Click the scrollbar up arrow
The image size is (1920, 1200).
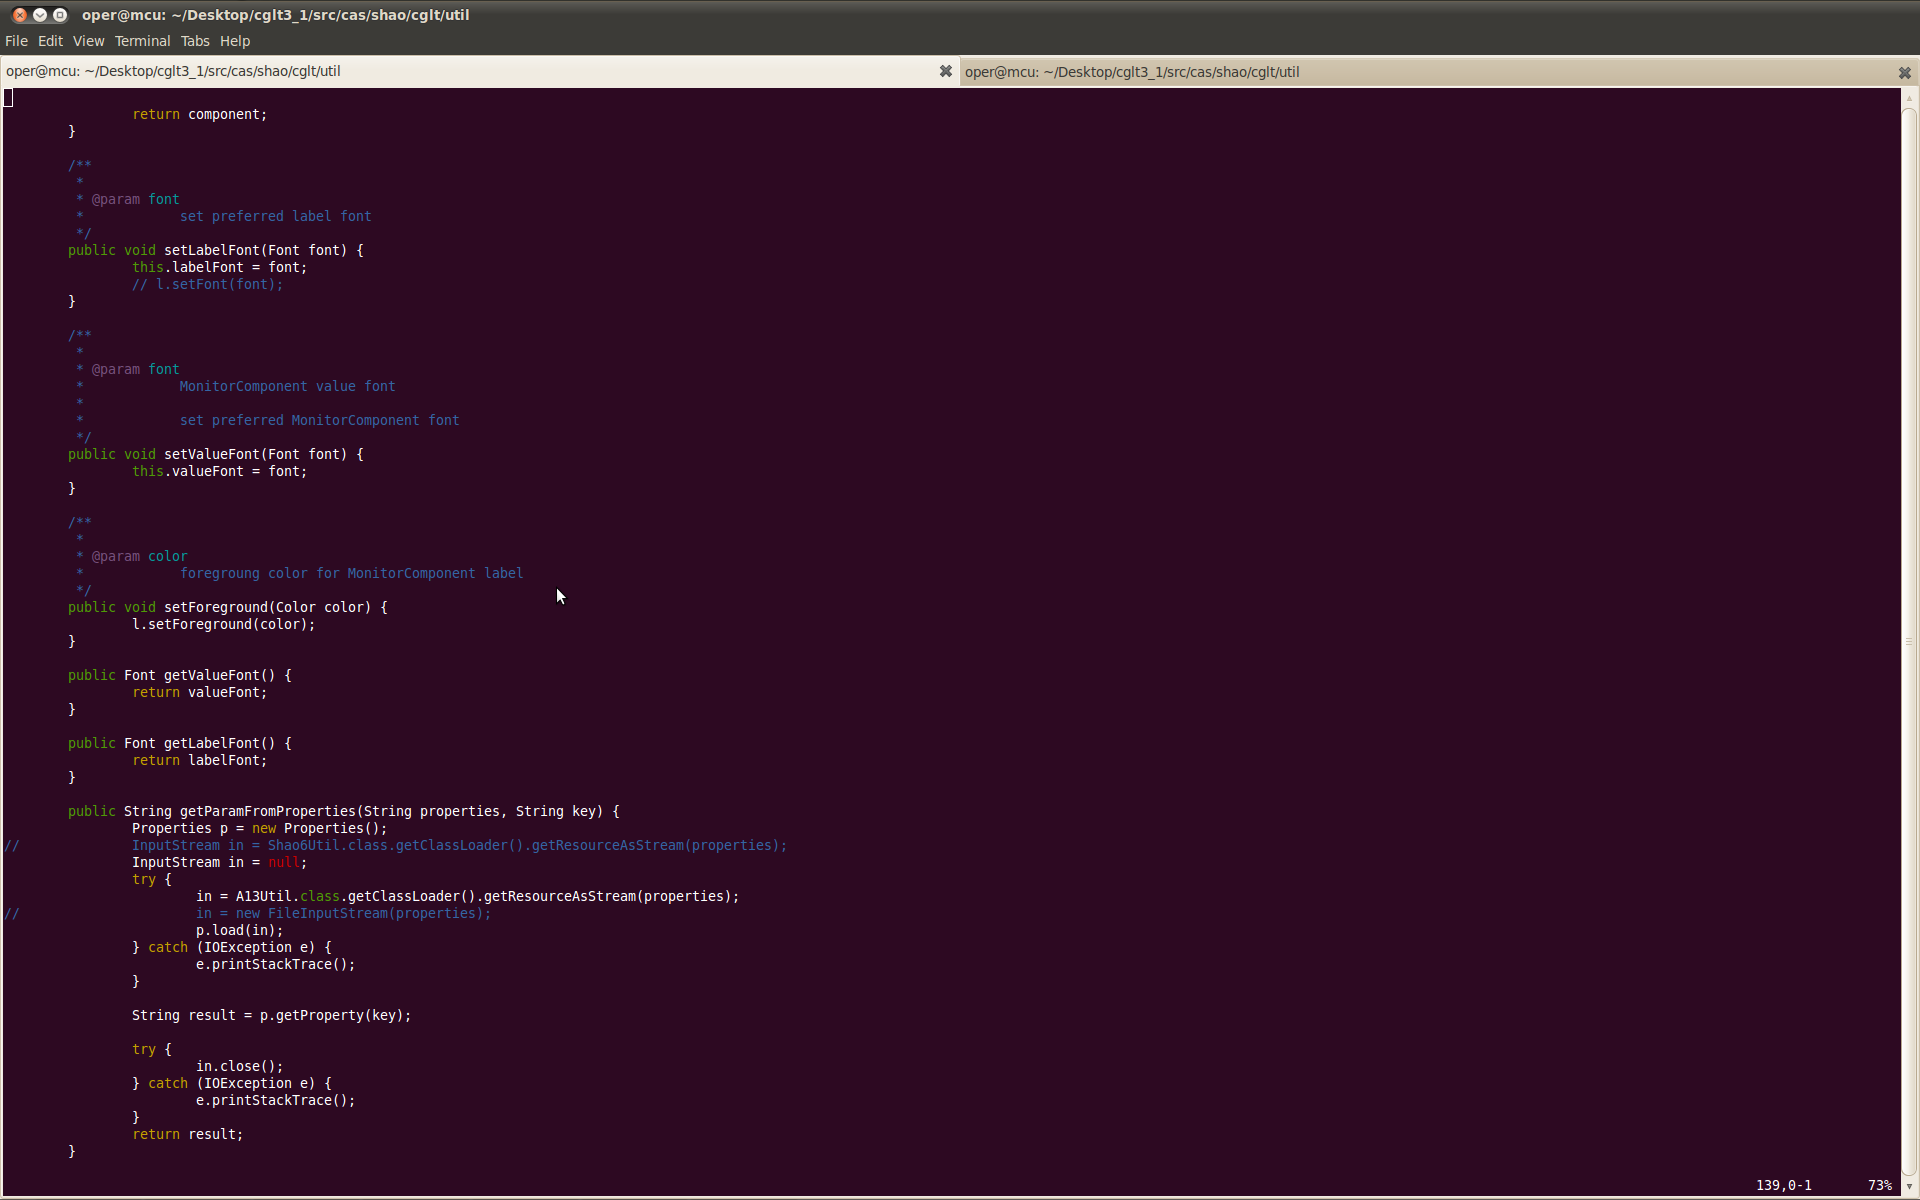point(1909,98)
